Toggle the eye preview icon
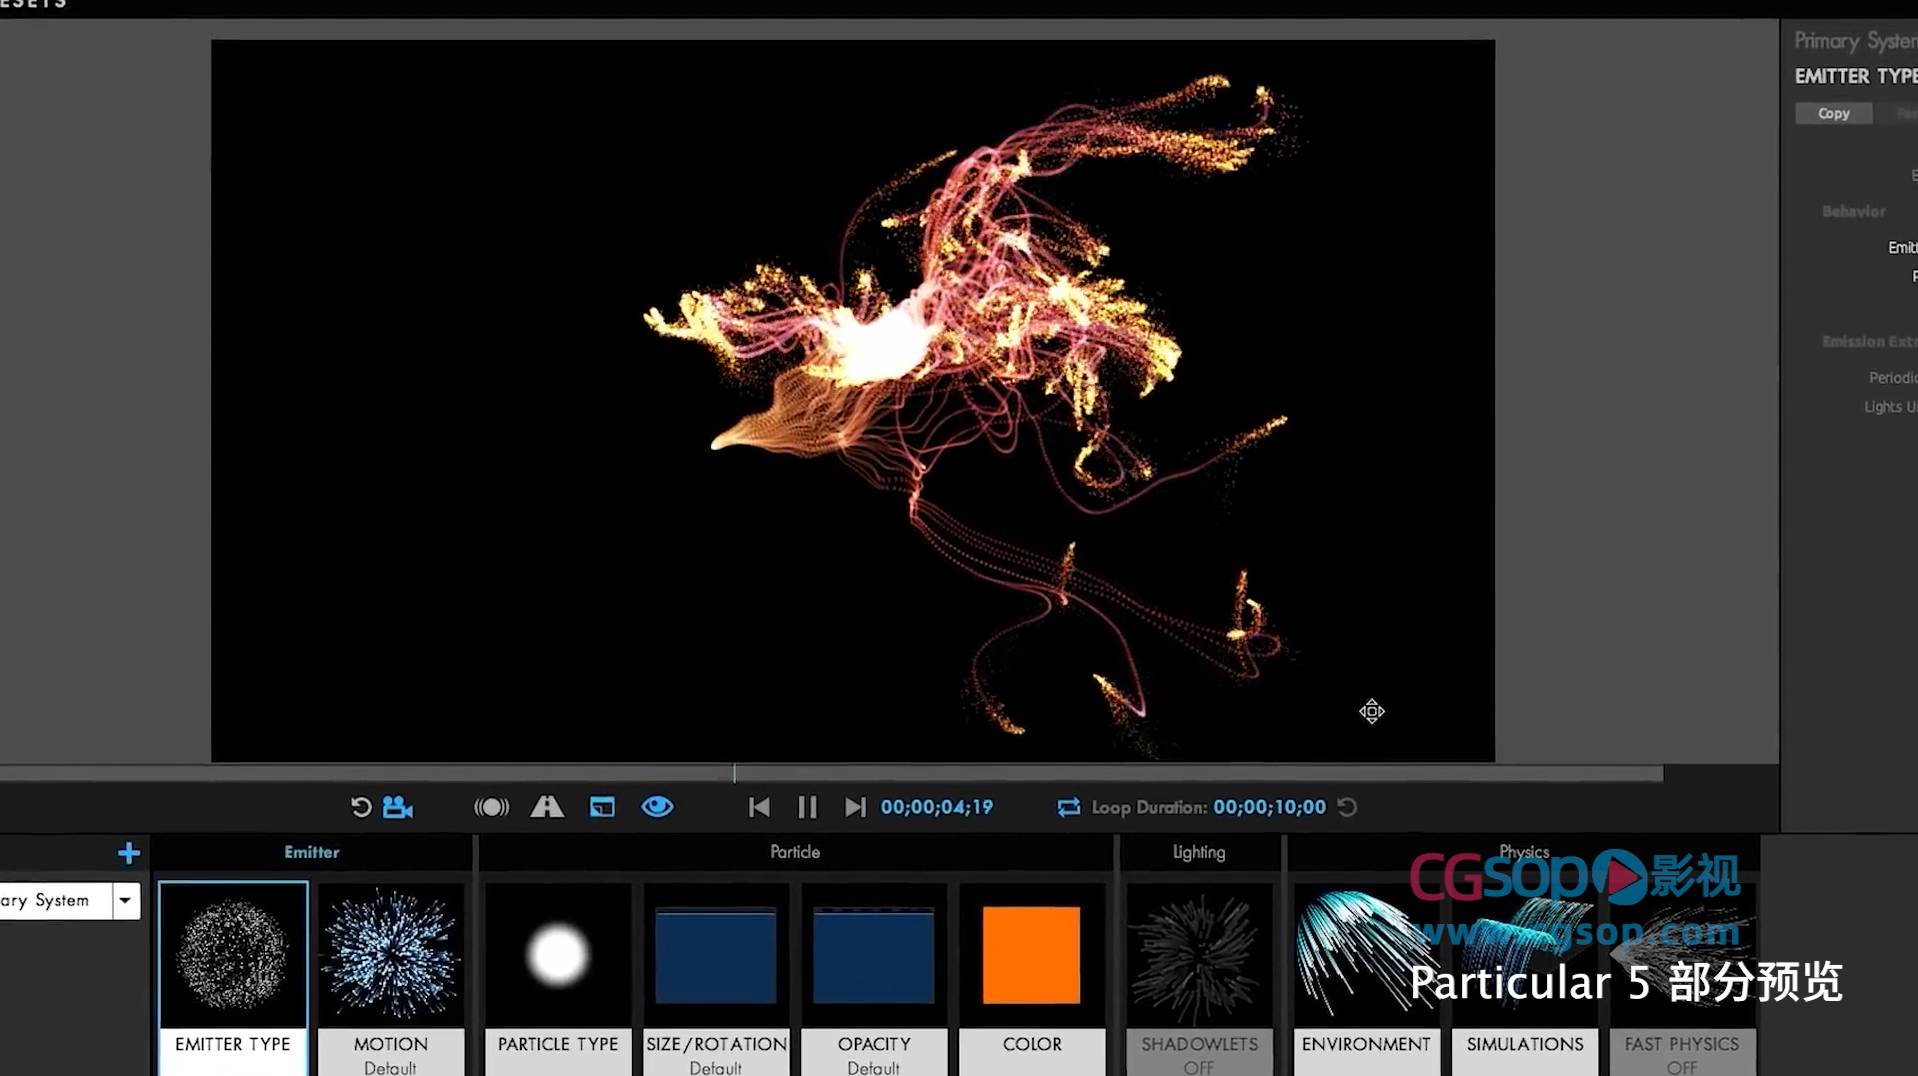Screen dimensions: 1918x1076 point(657,807)
